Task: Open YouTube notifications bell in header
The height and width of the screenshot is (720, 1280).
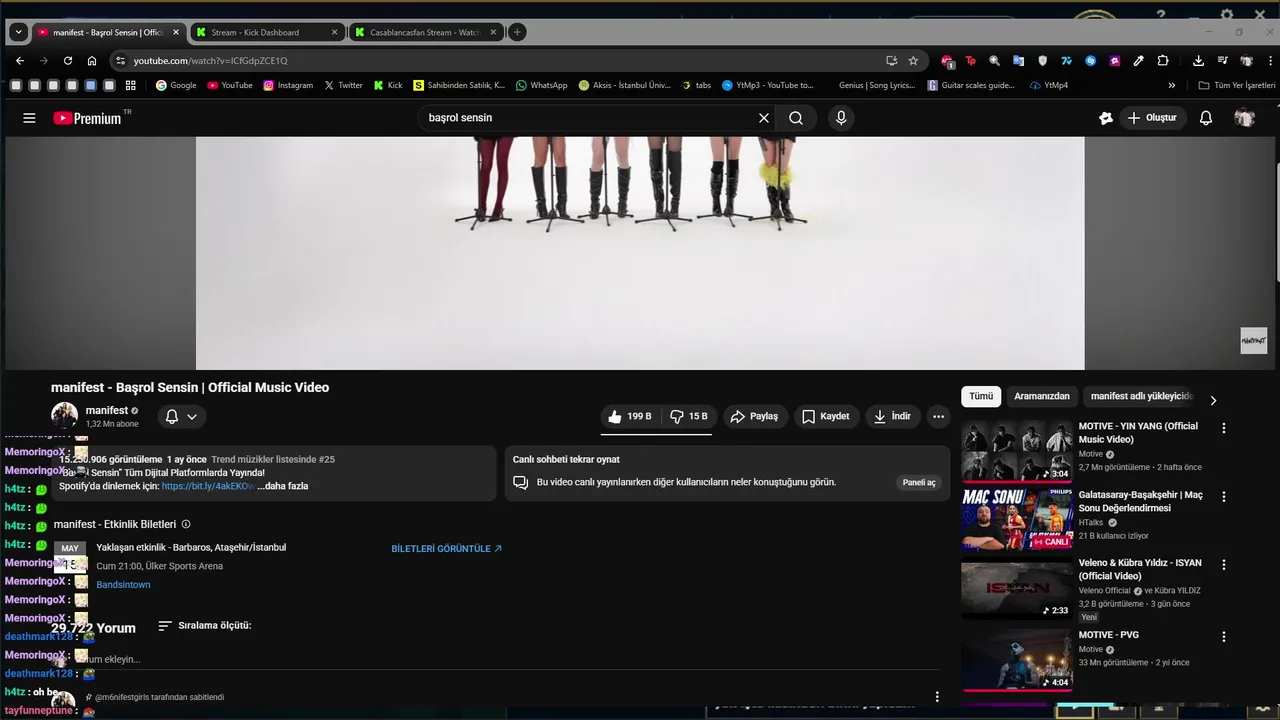Action: click(x=1206, y=118)
